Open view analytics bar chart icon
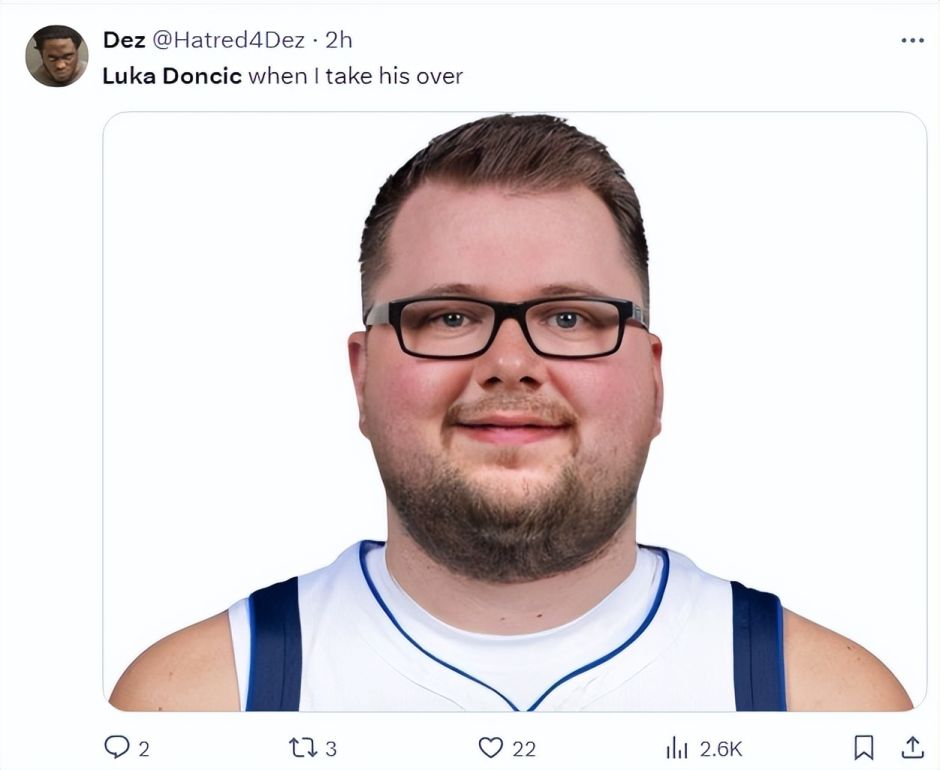Screen dimensions: 940x770 [x=677, y=748]
